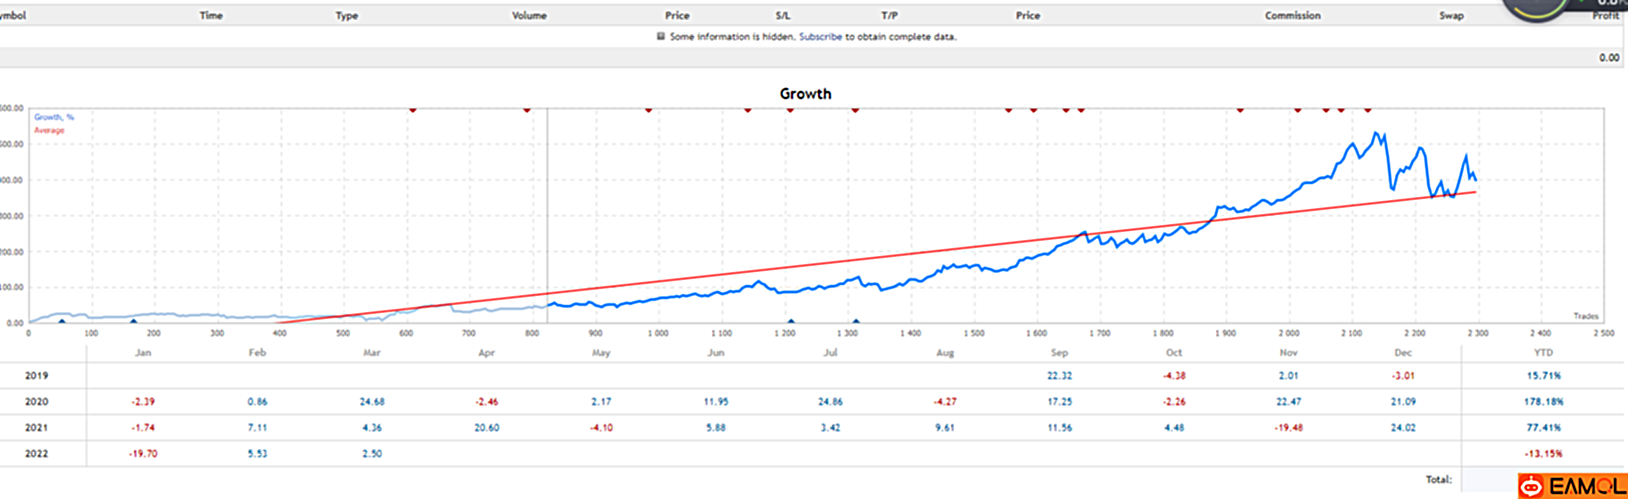The width and height of the screenshot is (1628, 499).
Task: Click the blue bottom marker near 1300 trades
Action: click(856, 321)
